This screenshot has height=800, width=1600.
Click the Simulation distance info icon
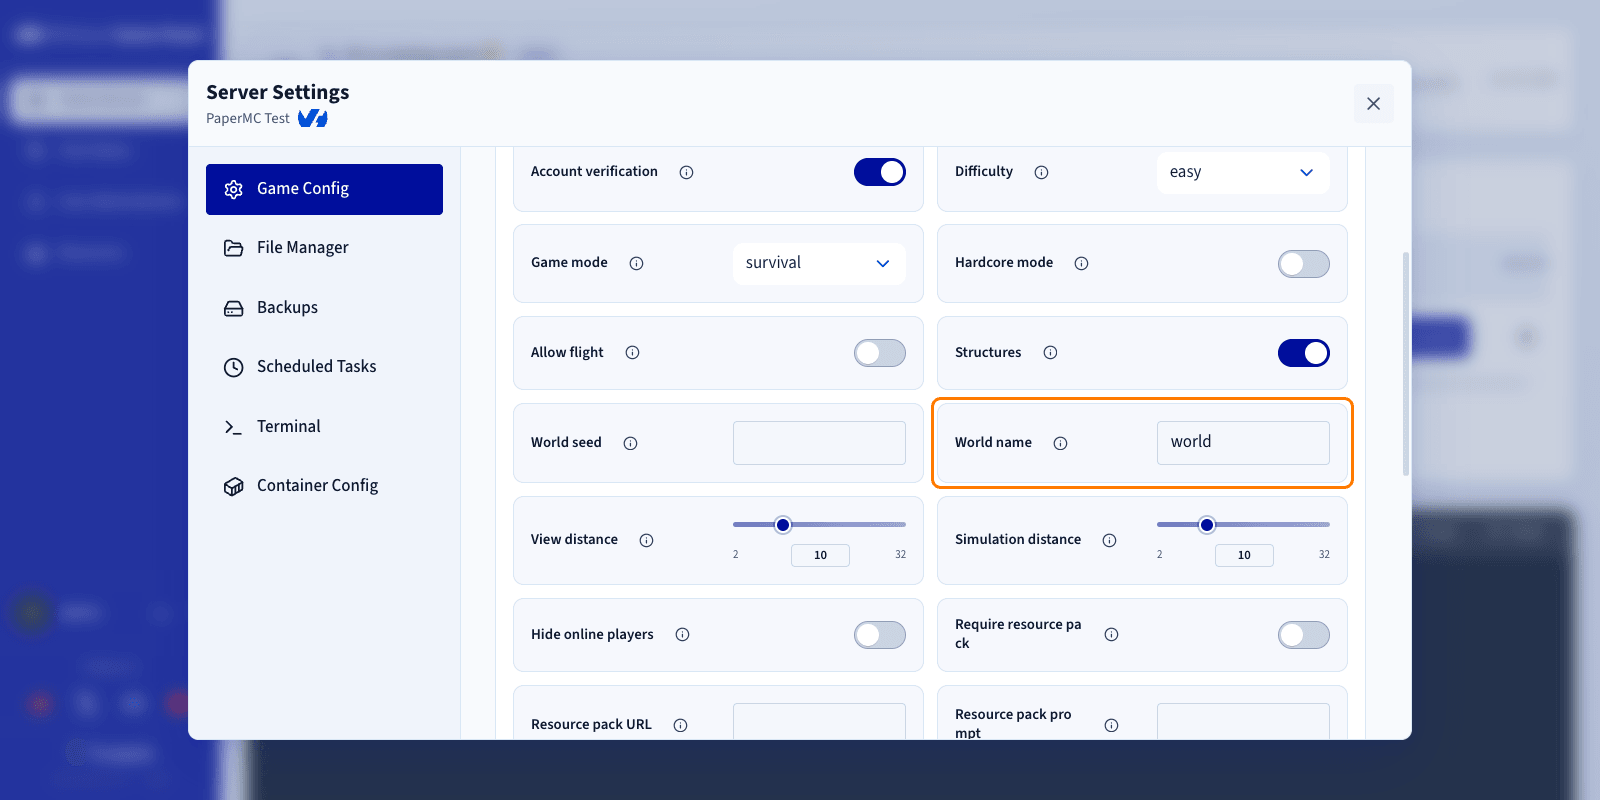pos(1109,540)
